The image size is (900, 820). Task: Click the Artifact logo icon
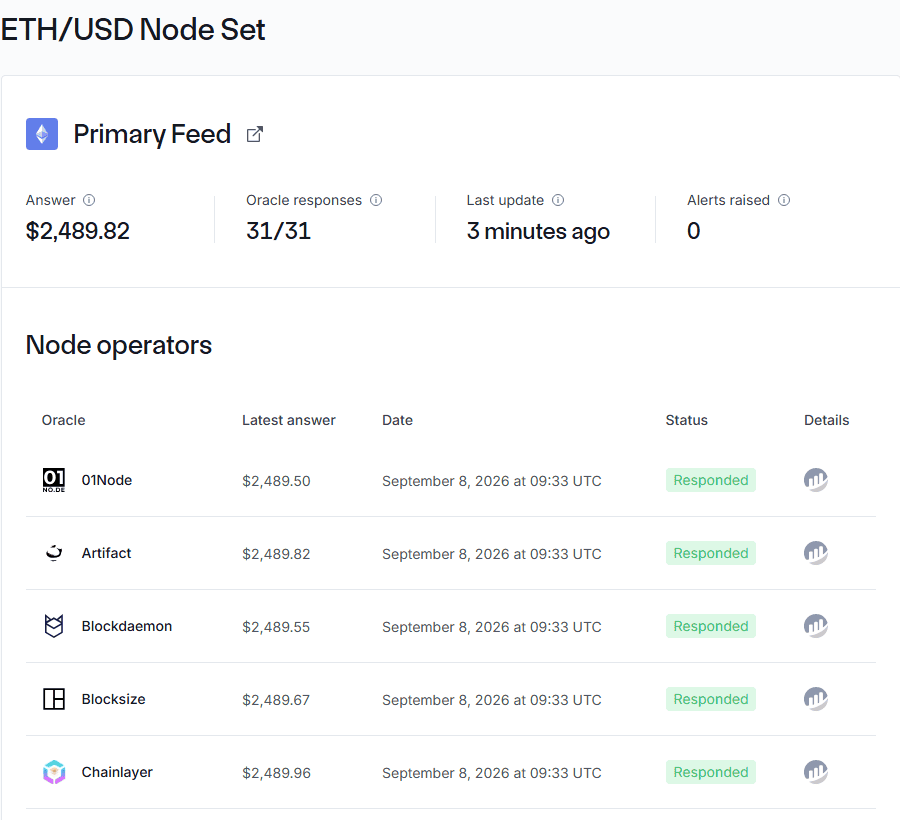pos(54,553)
